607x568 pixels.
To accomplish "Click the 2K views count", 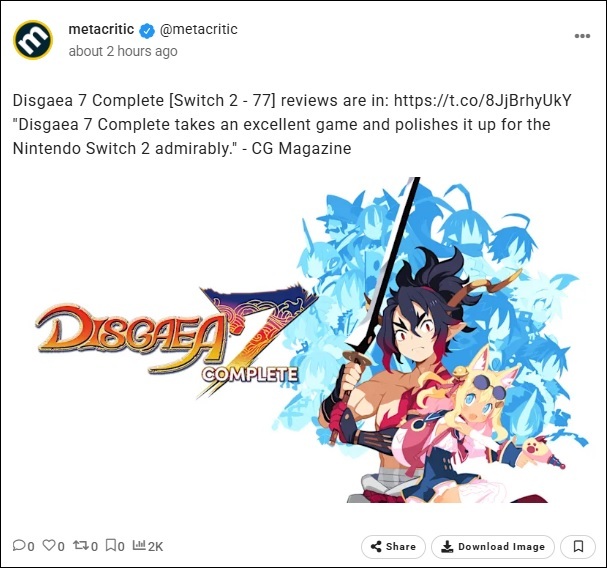I will point(155,546).
